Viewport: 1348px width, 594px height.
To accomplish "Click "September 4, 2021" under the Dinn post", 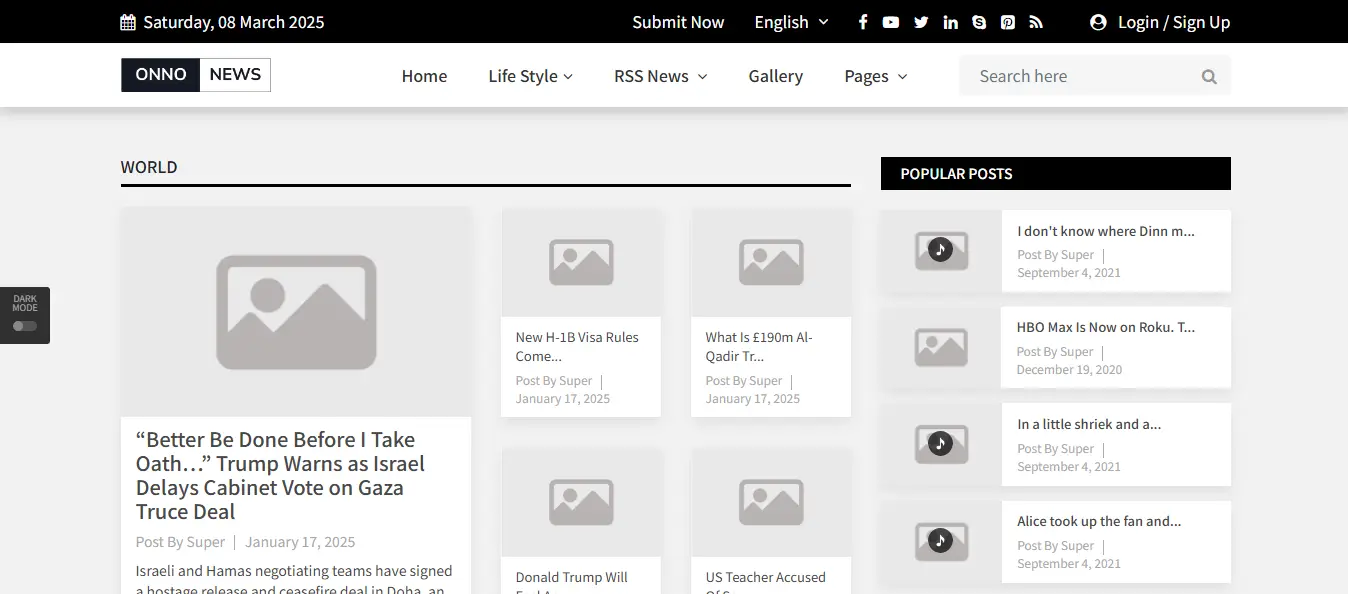I will tap(1069, 273).
